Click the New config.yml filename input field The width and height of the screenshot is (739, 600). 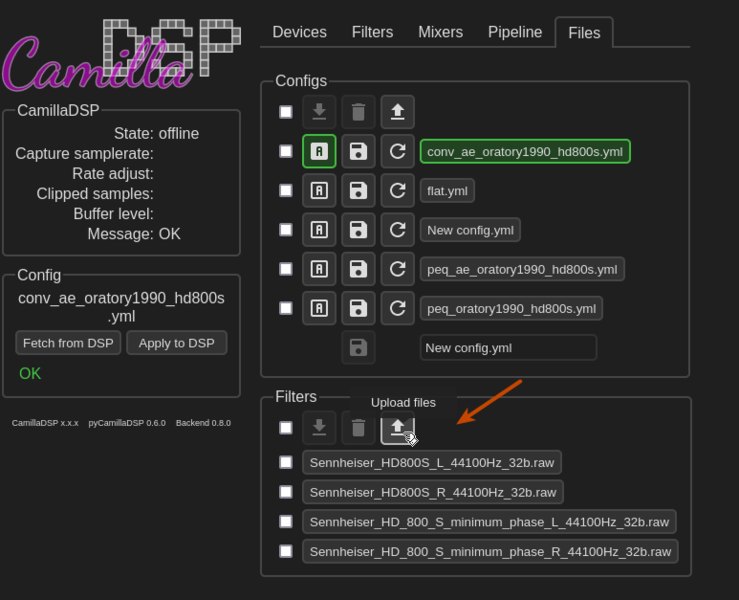tap(507, 348)
